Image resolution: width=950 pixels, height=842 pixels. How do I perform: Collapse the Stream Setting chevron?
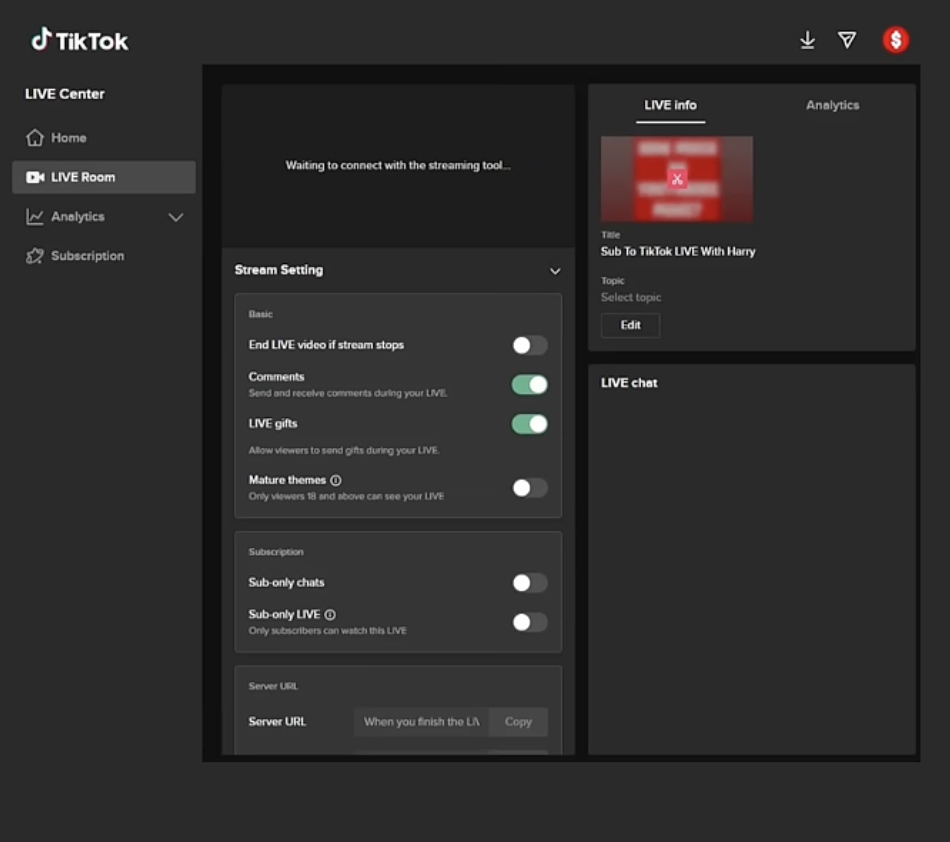[x=555, y=271]
